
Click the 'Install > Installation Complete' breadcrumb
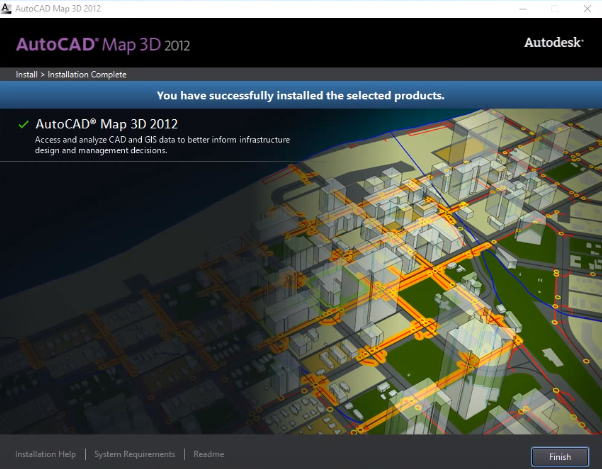pos(71,74)
